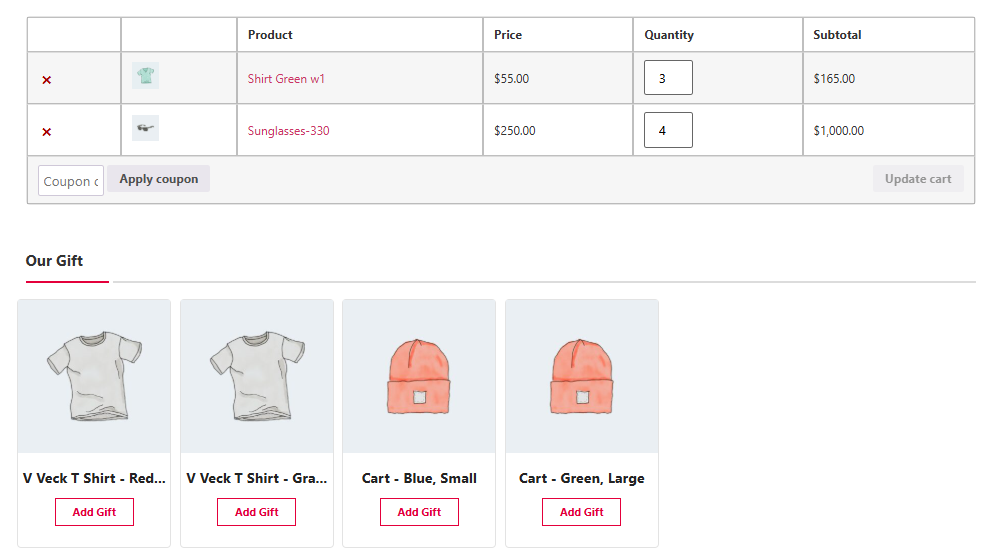The height and width of the screenshot is (559, 988).
Task: Add Cart Blue Small as gift
Action: click(x=419, y=512)
